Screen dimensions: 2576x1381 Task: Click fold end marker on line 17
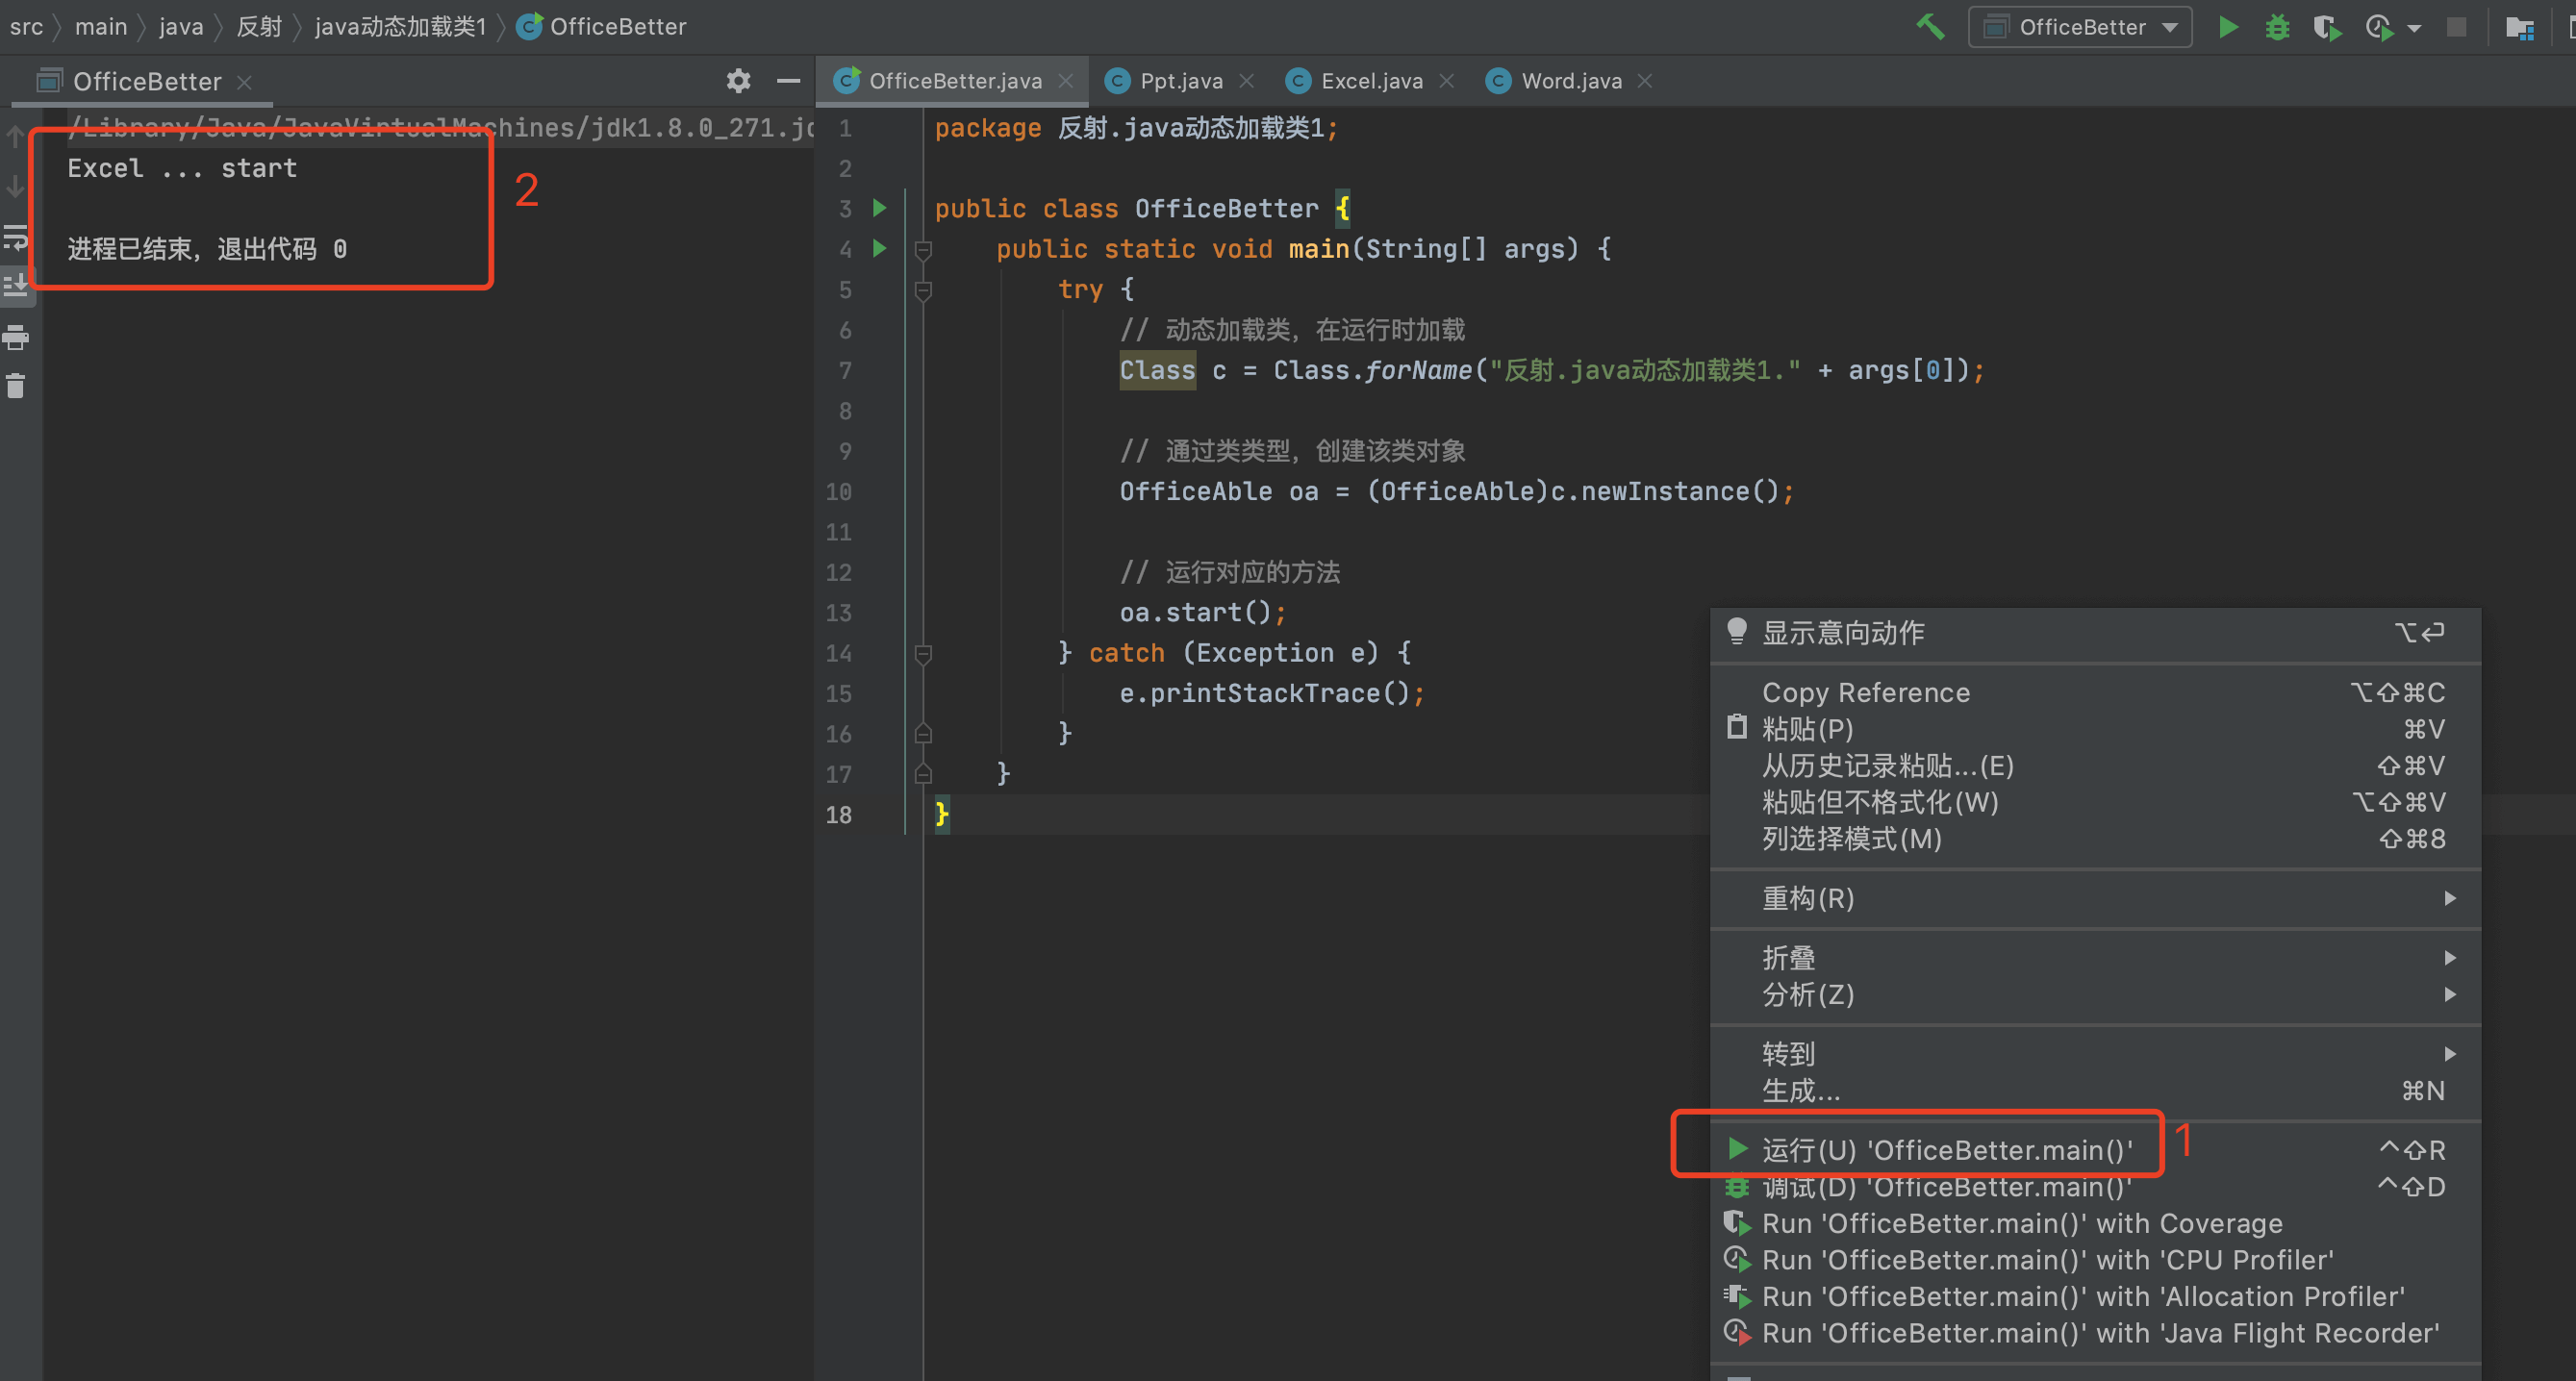(x=923, y=773)
